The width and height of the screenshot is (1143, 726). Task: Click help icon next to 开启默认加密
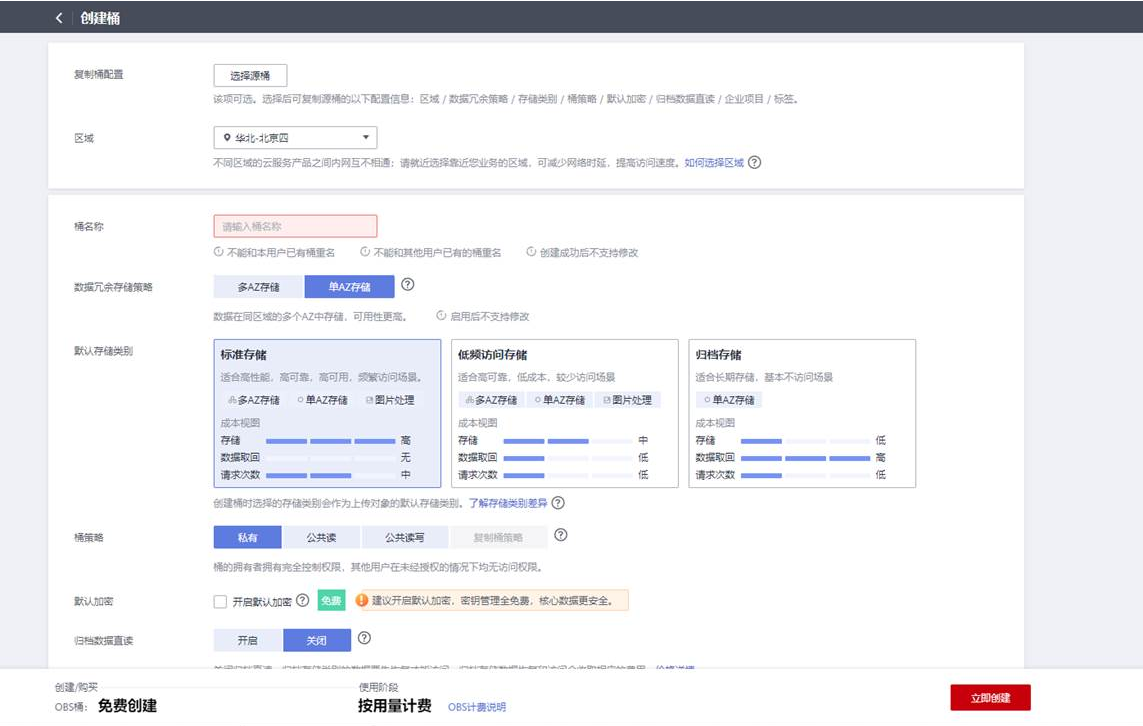coord(302,601)
